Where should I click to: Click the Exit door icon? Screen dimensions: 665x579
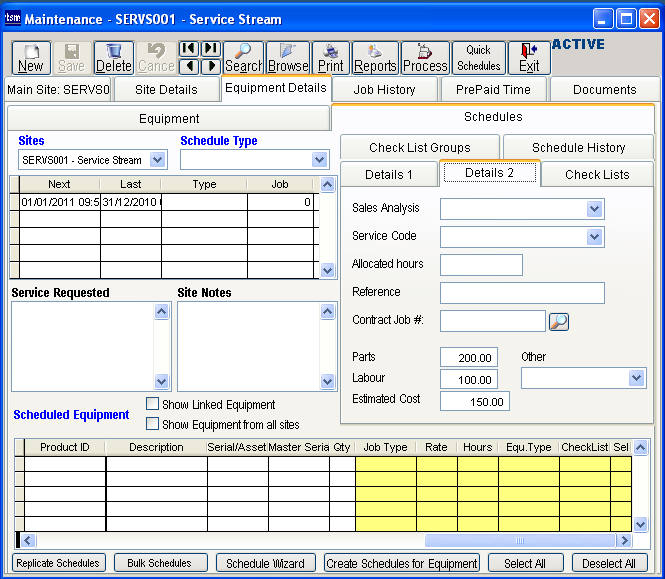pos(529,58)
